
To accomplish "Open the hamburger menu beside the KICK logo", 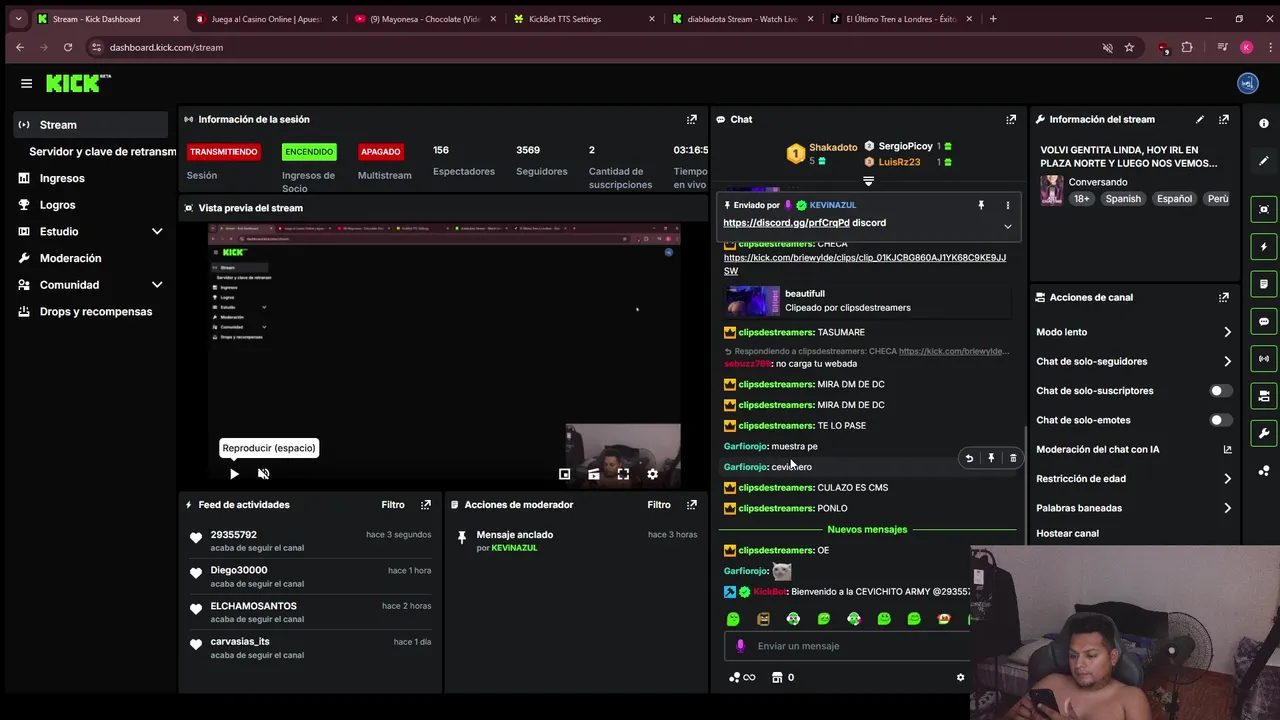I will point(27,84).
